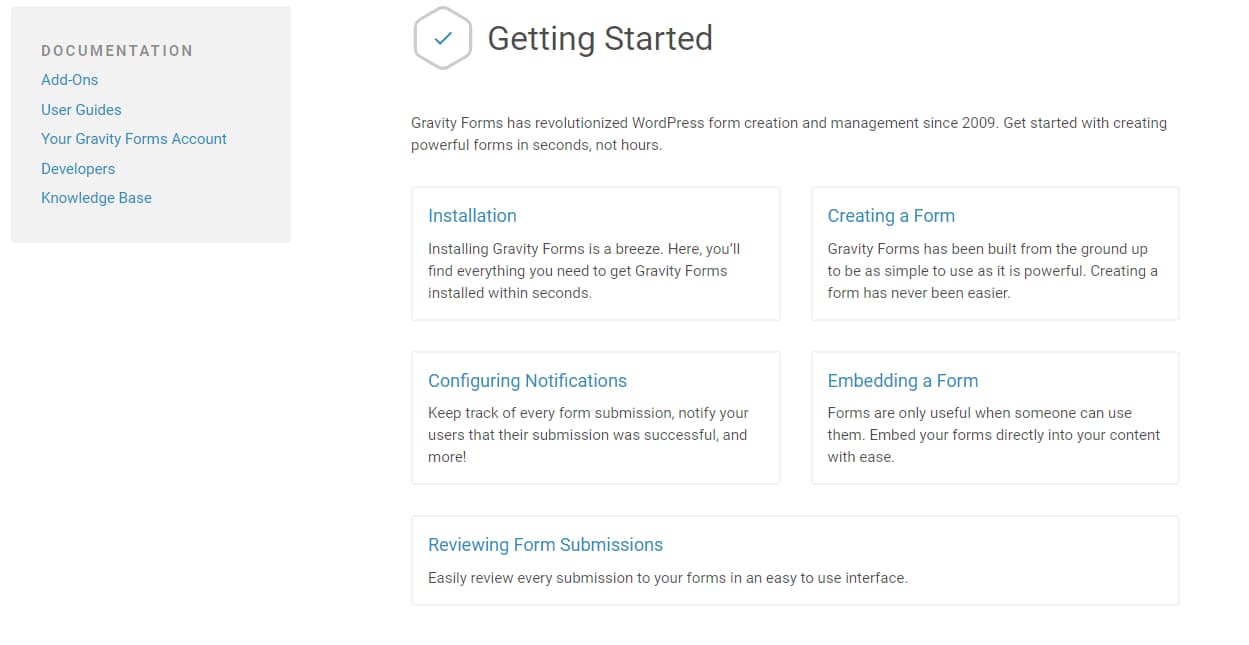Open the Embedding a Form article

(x=902, y=380)
